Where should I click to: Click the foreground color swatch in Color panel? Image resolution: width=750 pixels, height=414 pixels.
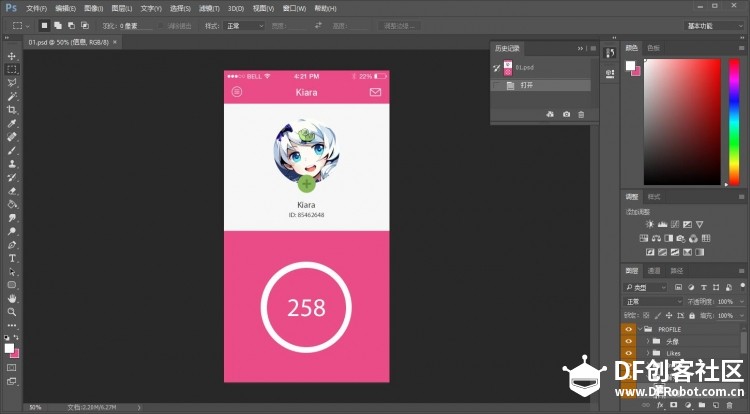pos(630,65)
